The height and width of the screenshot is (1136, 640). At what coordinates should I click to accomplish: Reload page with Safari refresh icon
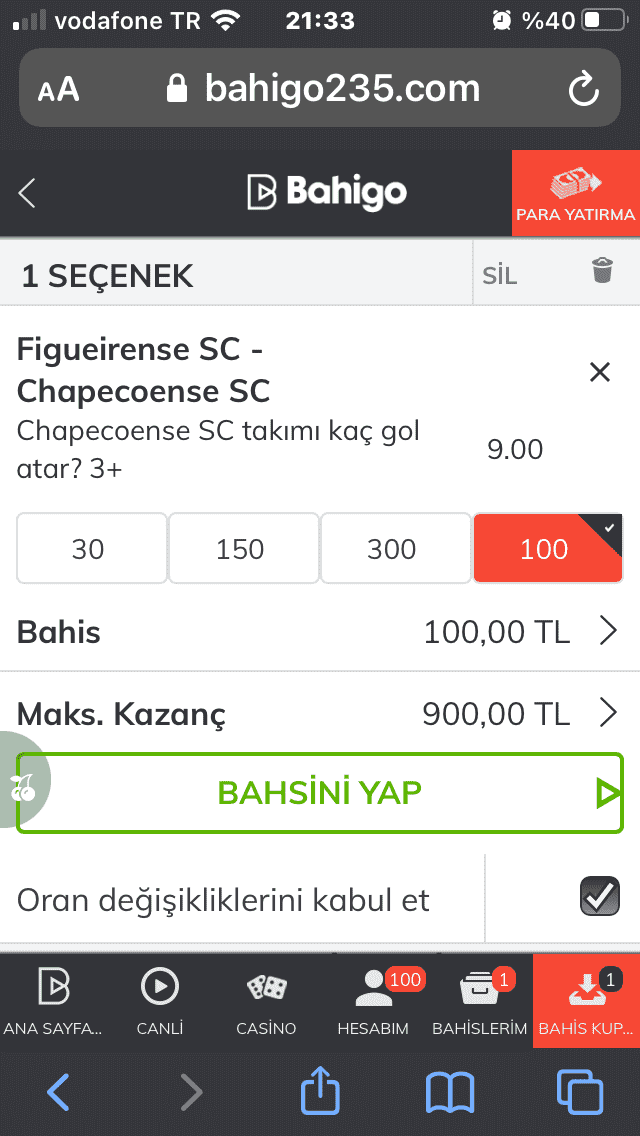point(583,90)
